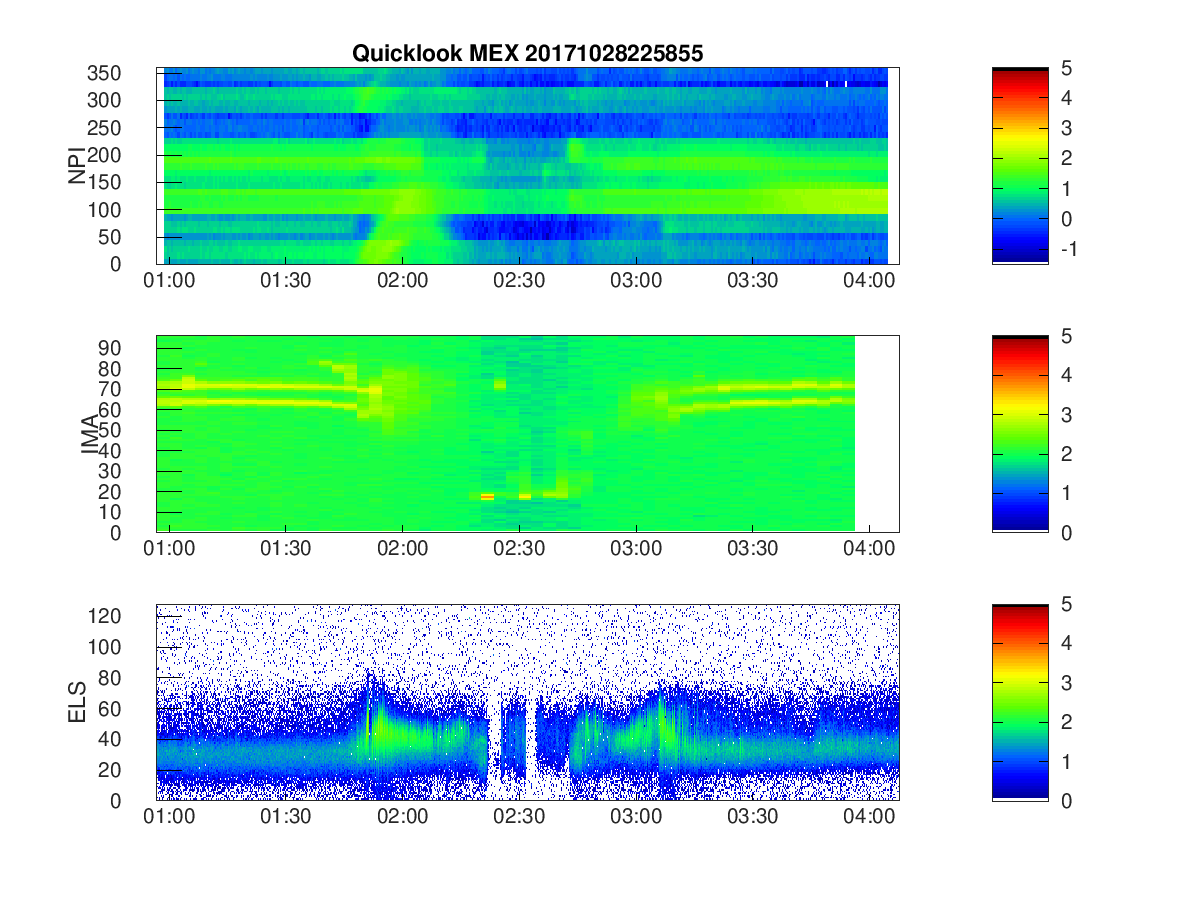Screen dimensions: 1200x900
Task: Pick the ELS panel's color bar
Action: pyautogui.click(x=1020, y=702)
